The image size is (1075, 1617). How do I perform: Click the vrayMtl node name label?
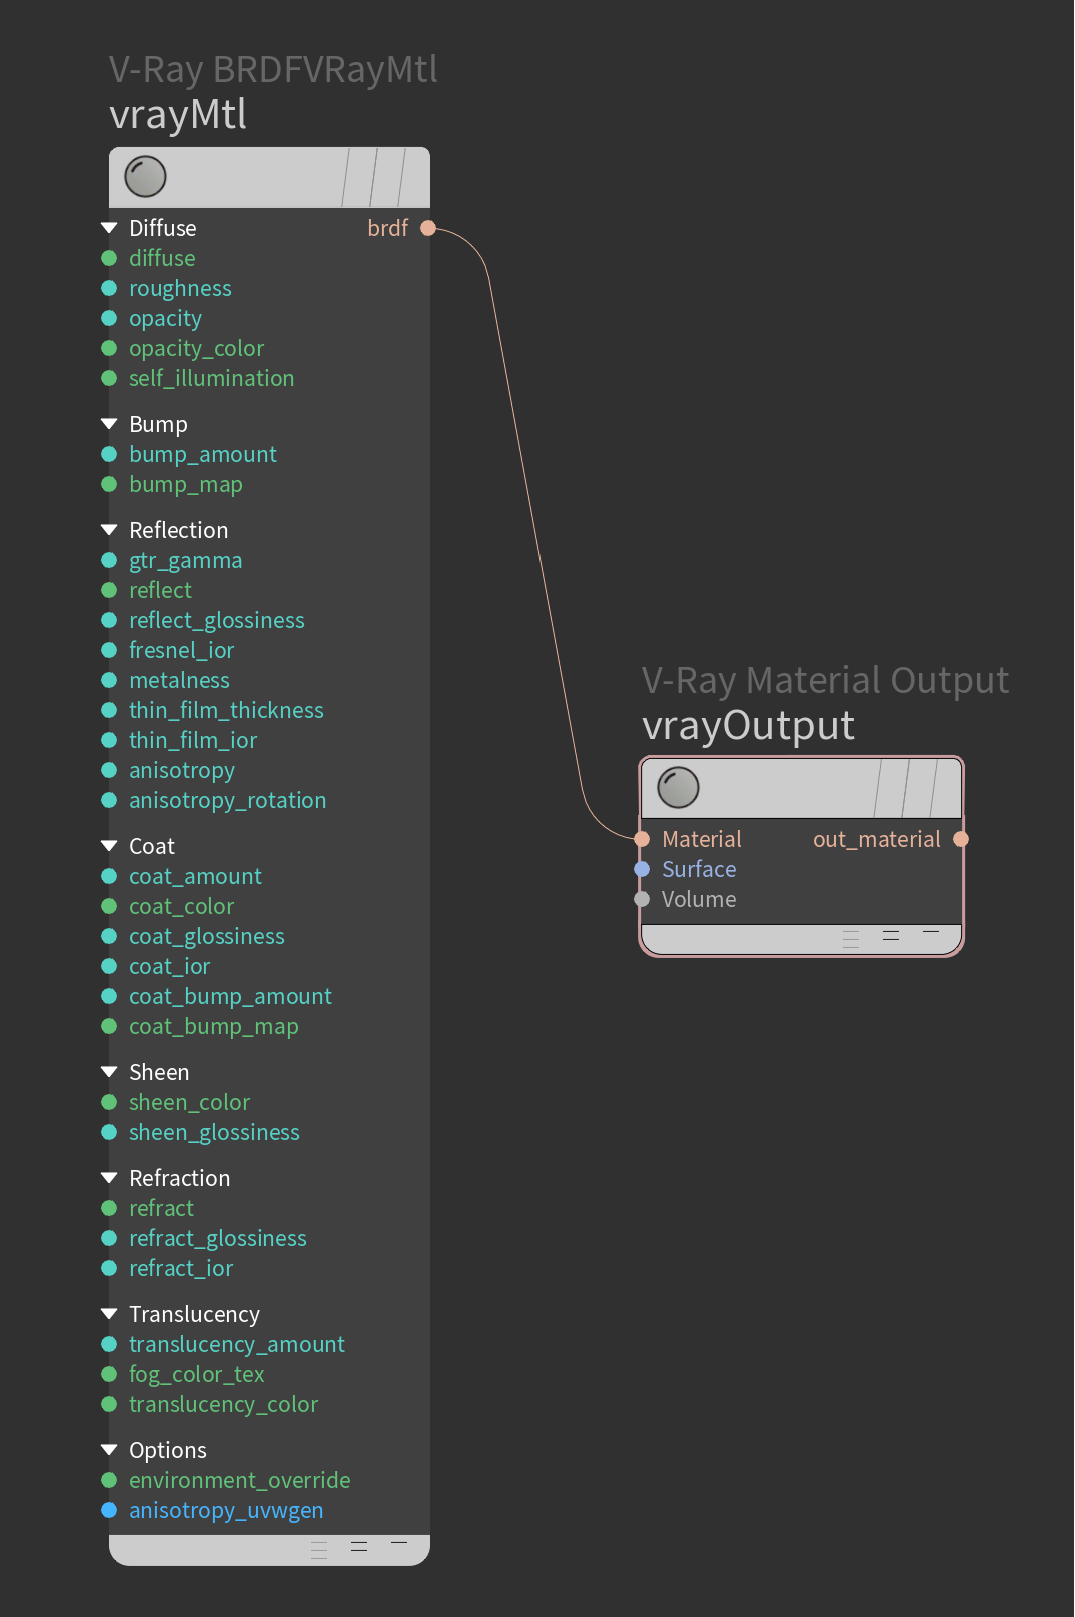178,114
